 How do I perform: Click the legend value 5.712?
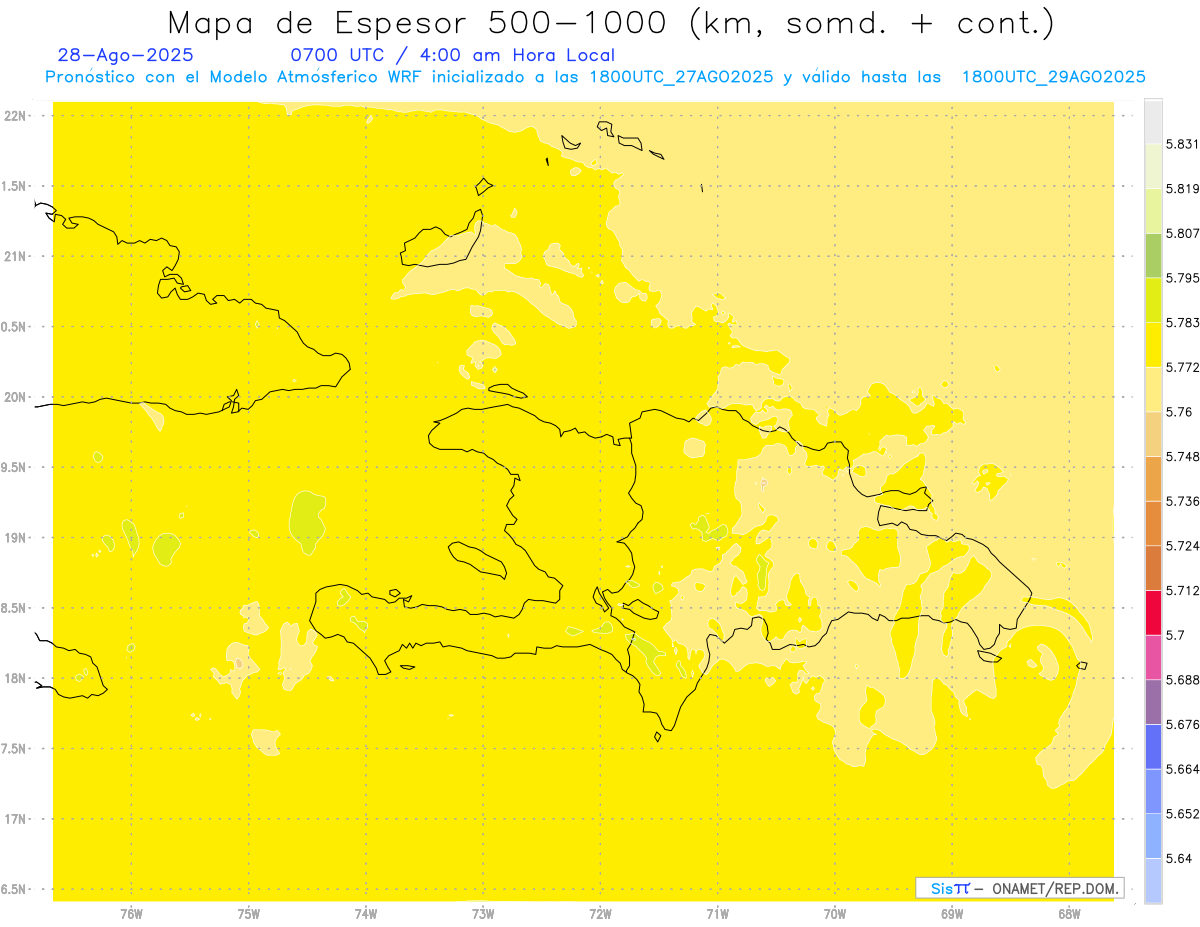(1183, 590)
